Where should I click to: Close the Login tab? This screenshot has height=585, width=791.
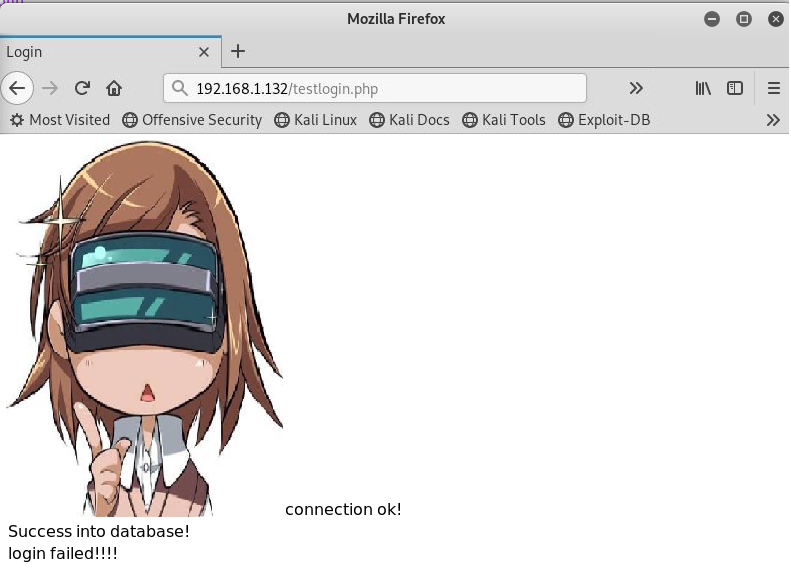point(204,52)
